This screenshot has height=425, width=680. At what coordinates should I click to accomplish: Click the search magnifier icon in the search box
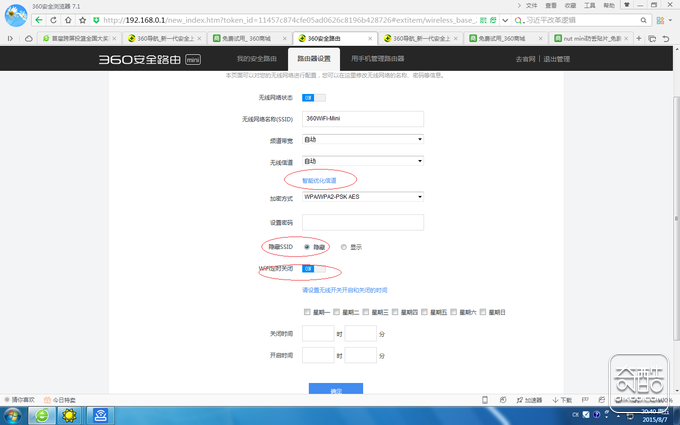644,20
